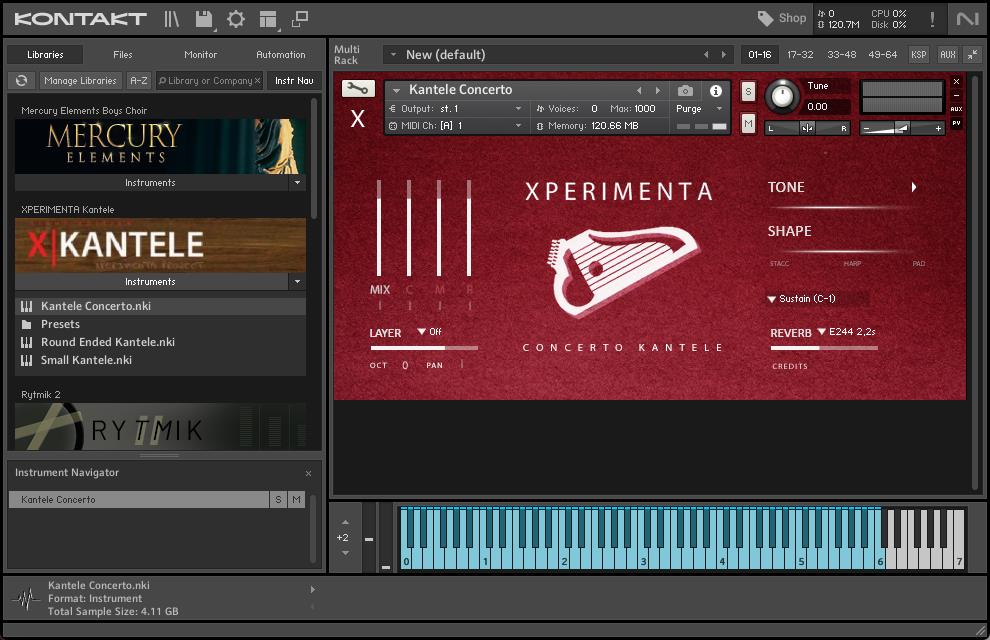The width and height of the screenshot is (990, 640).
Task: Switch to the Files tab
Action: [x=122, y=55]
